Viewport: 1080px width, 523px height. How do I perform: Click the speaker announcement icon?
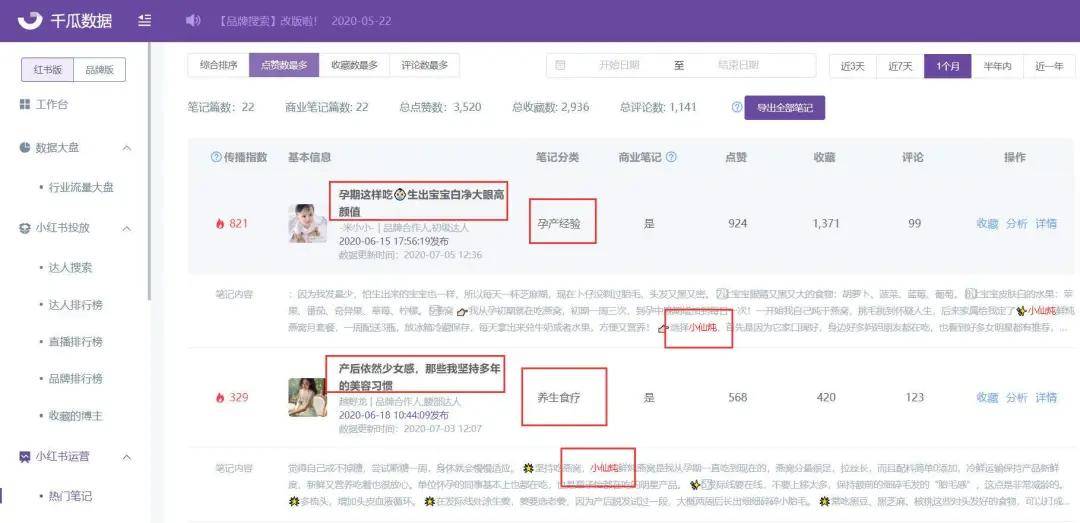click(x=193, y=20)
